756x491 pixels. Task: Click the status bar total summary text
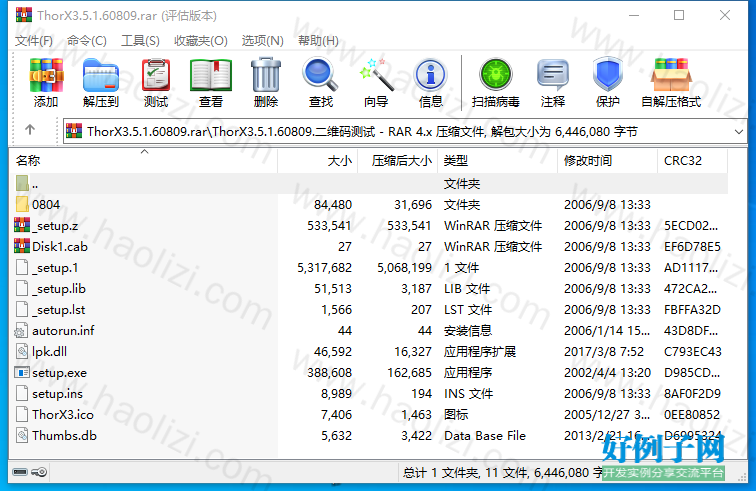501,472
